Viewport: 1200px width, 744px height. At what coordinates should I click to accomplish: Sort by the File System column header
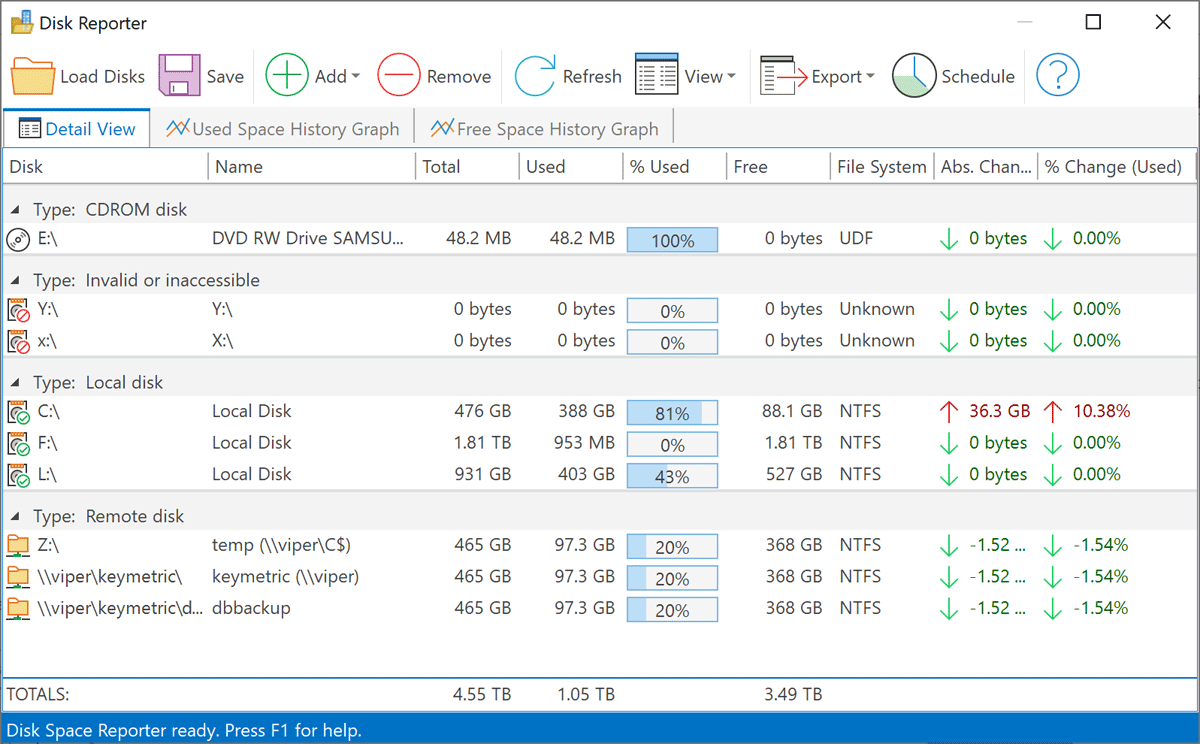pos(881,167)
